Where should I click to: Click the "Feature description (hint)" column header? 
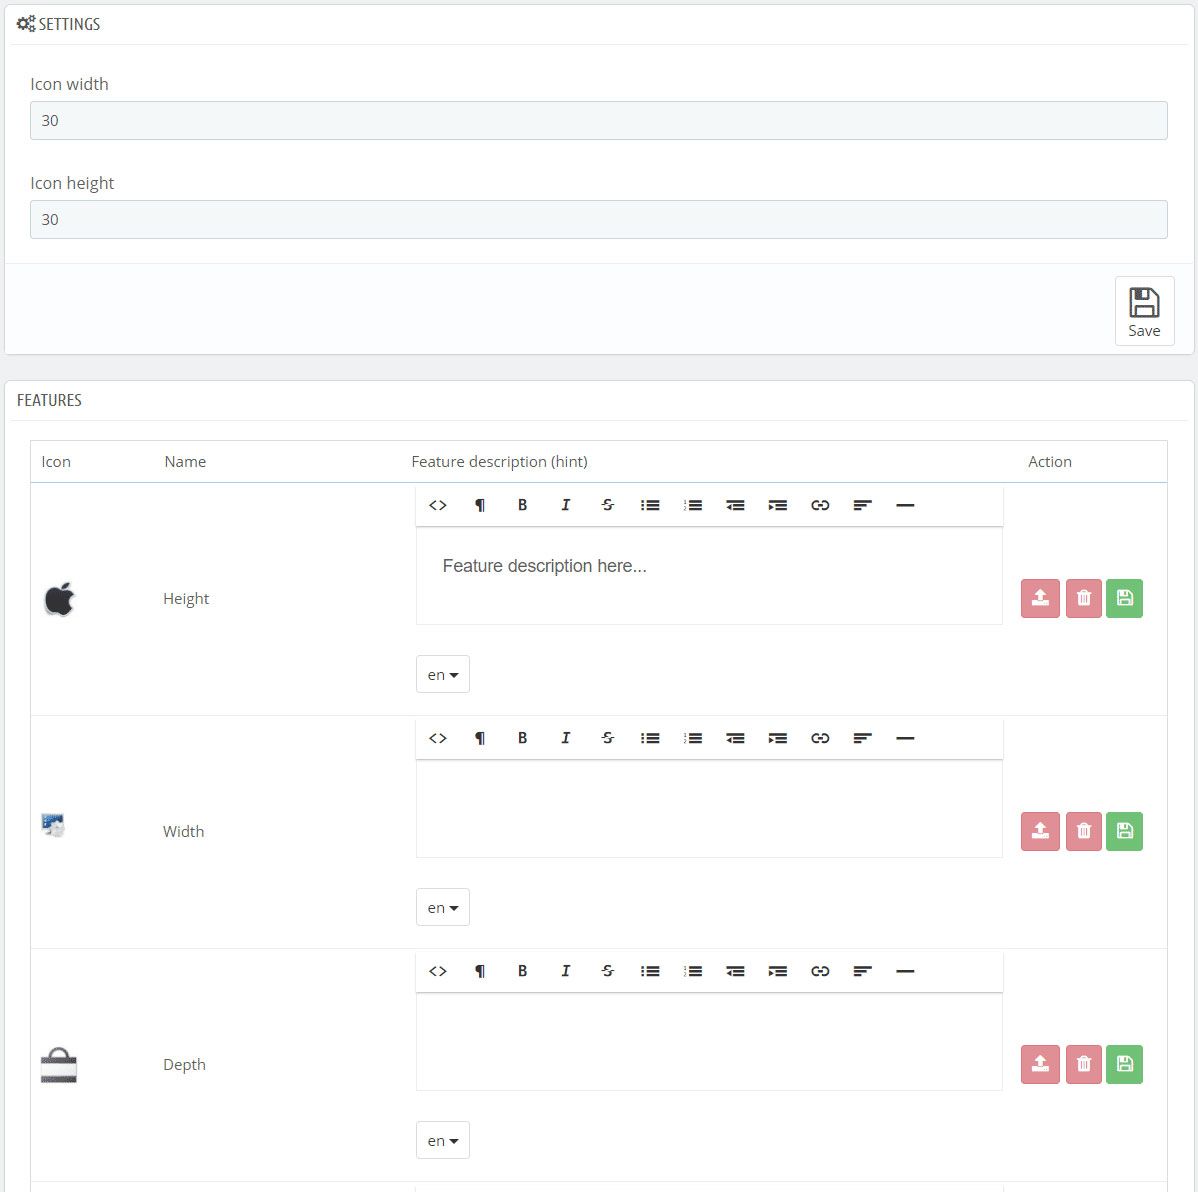(499, 462)
